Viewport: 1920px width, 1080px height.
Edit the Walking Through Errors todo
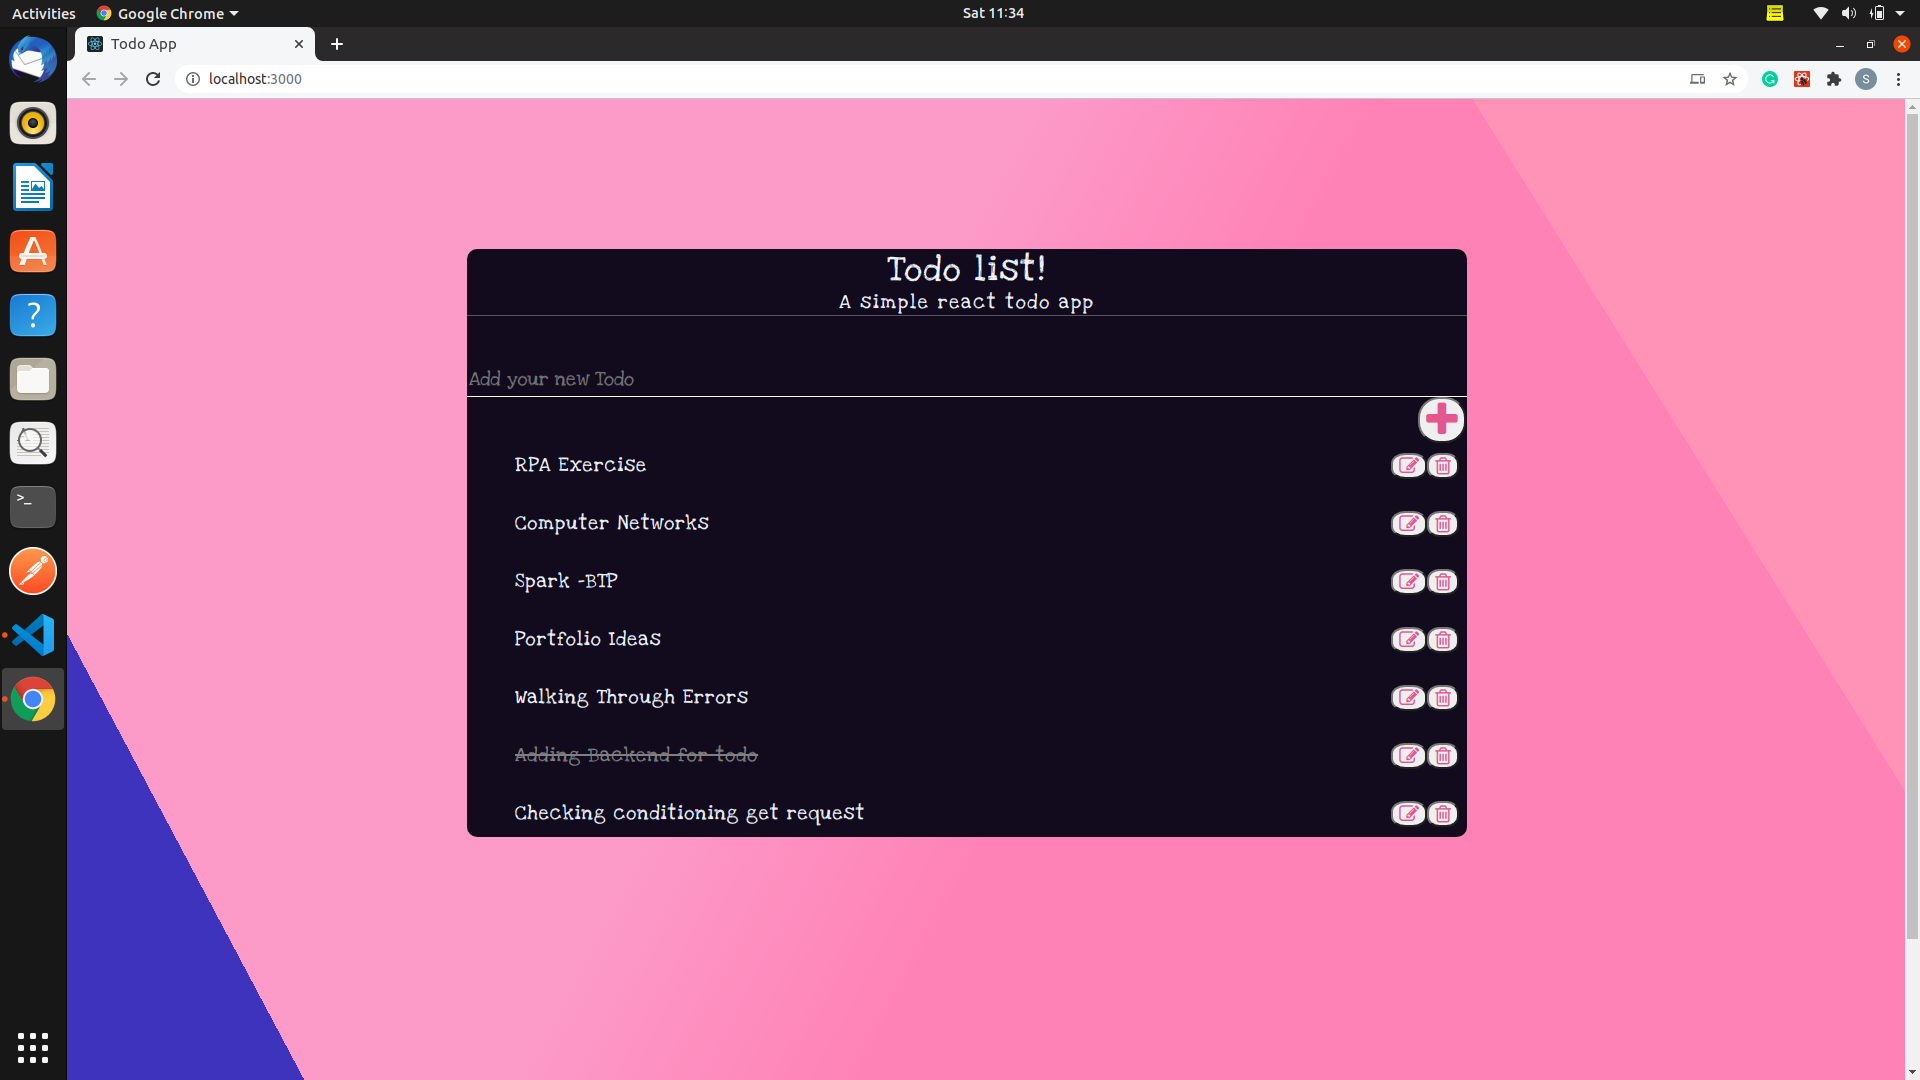pos(1408,698)
